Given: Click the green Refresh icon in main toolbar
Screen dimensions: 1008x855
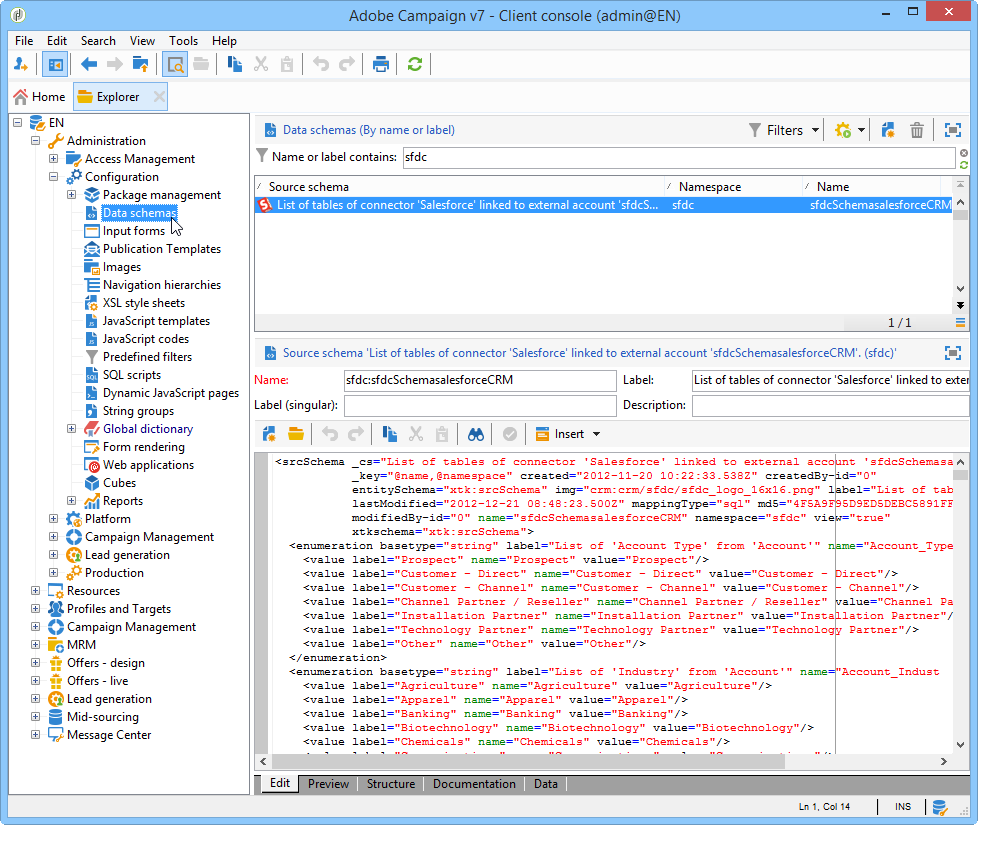Looking at the screenshot, I should point(414,65).
